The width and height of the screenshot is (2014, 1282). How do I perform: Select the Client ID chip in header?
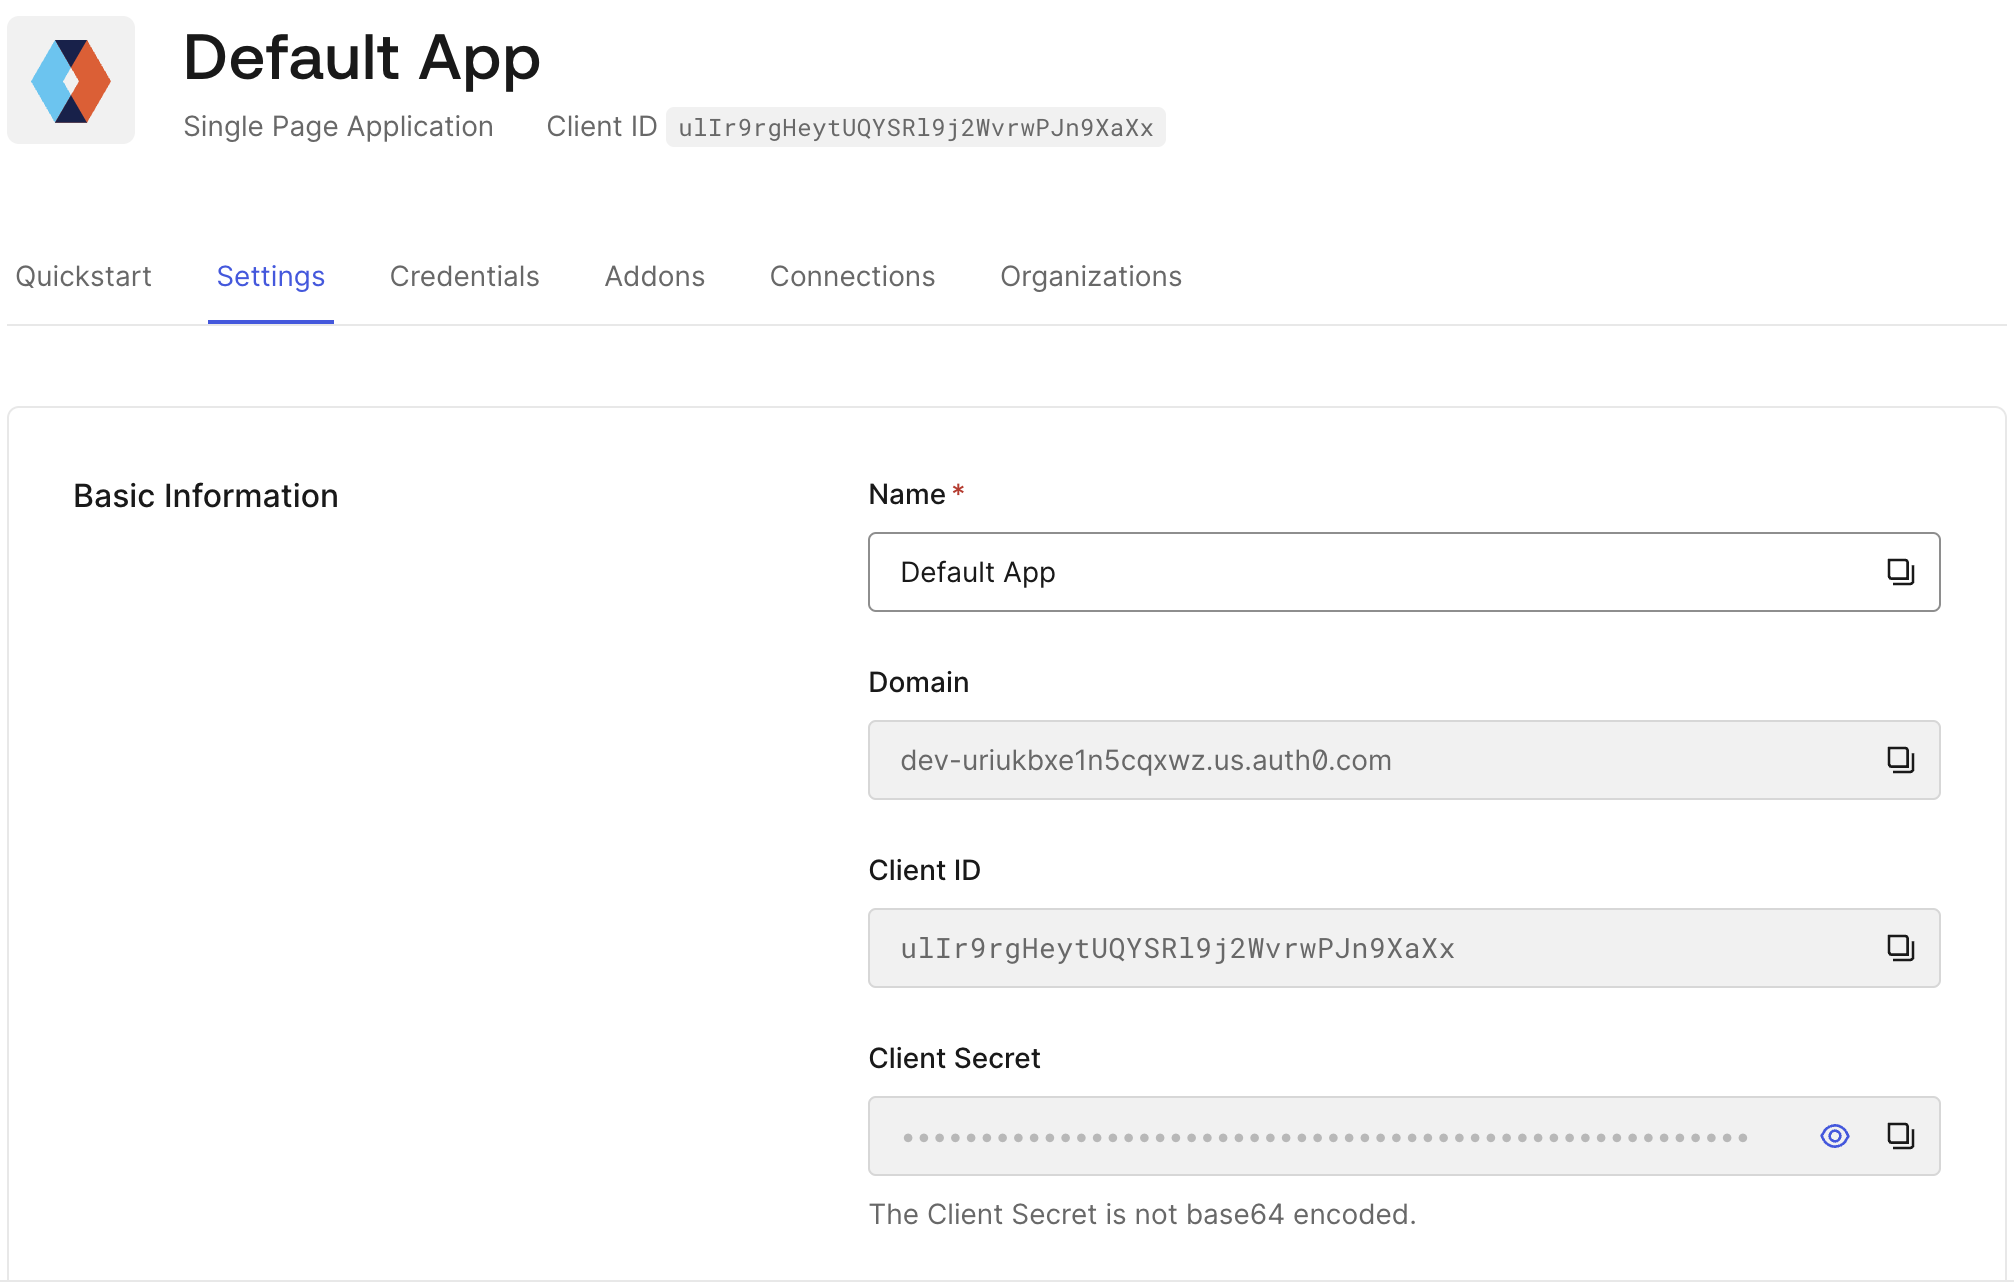coord(916,127)
